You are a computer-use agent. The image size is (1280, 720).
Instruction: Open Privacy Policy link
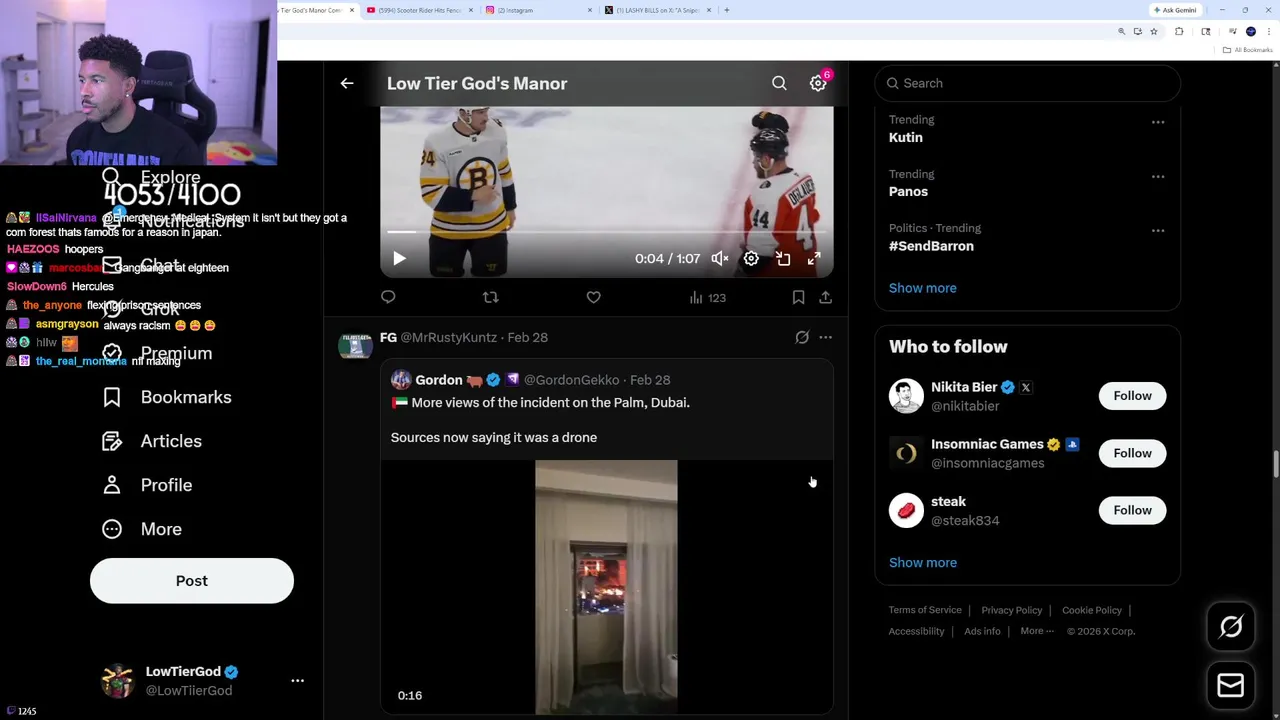(x=1011, y=610)
